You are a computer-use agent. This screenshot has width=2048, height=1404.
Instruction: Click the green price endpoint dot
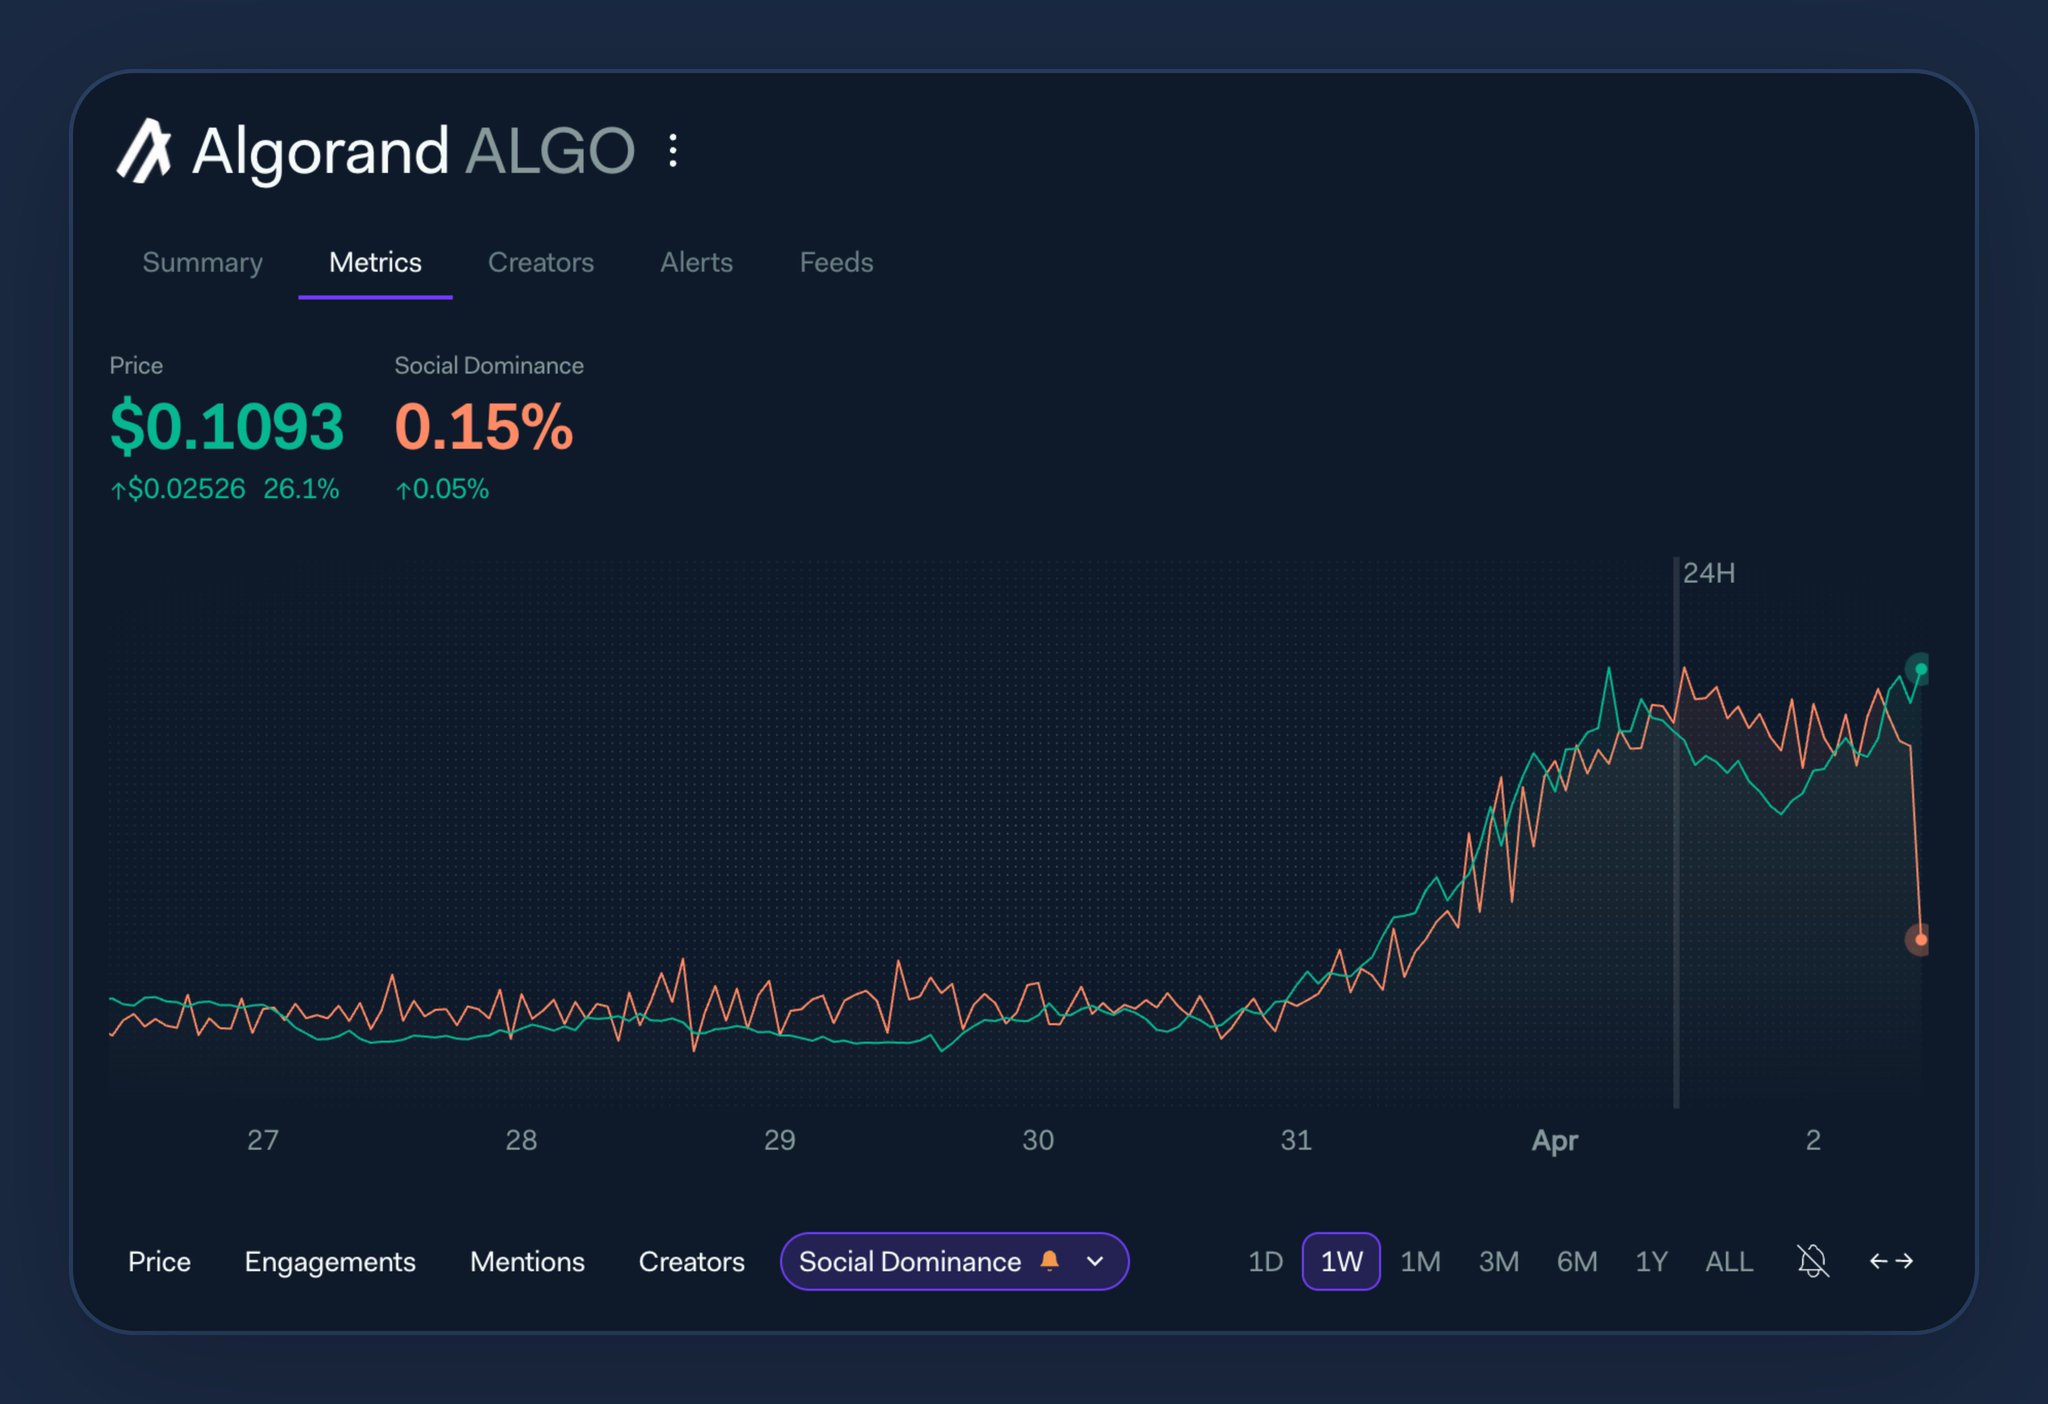tap(1920, 669)
